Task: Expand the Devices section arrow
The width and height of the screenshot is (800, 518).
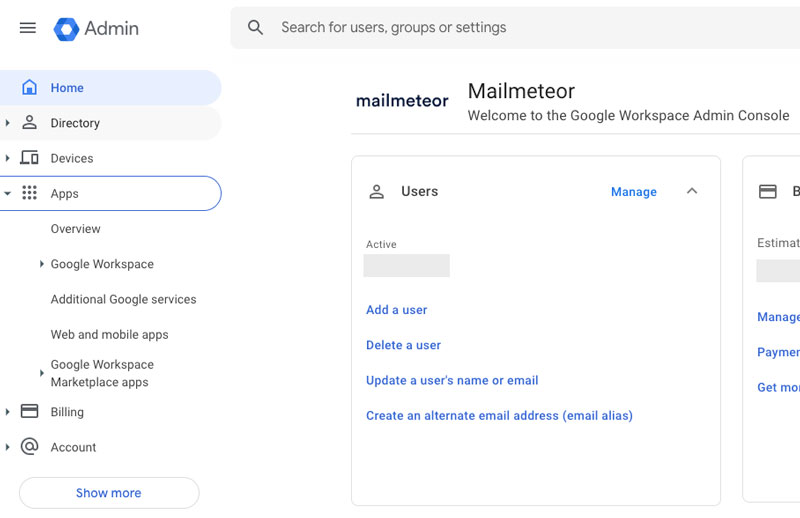Action: click(7, 158)
